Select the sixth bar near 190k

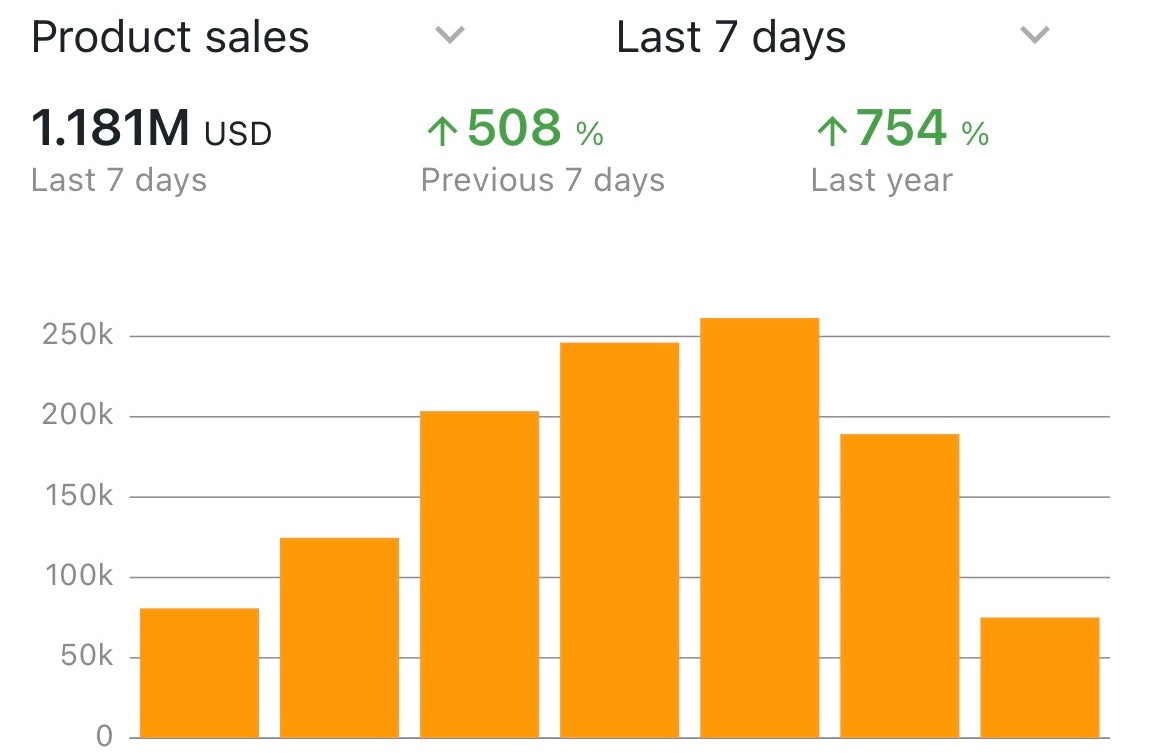[900, 586]
